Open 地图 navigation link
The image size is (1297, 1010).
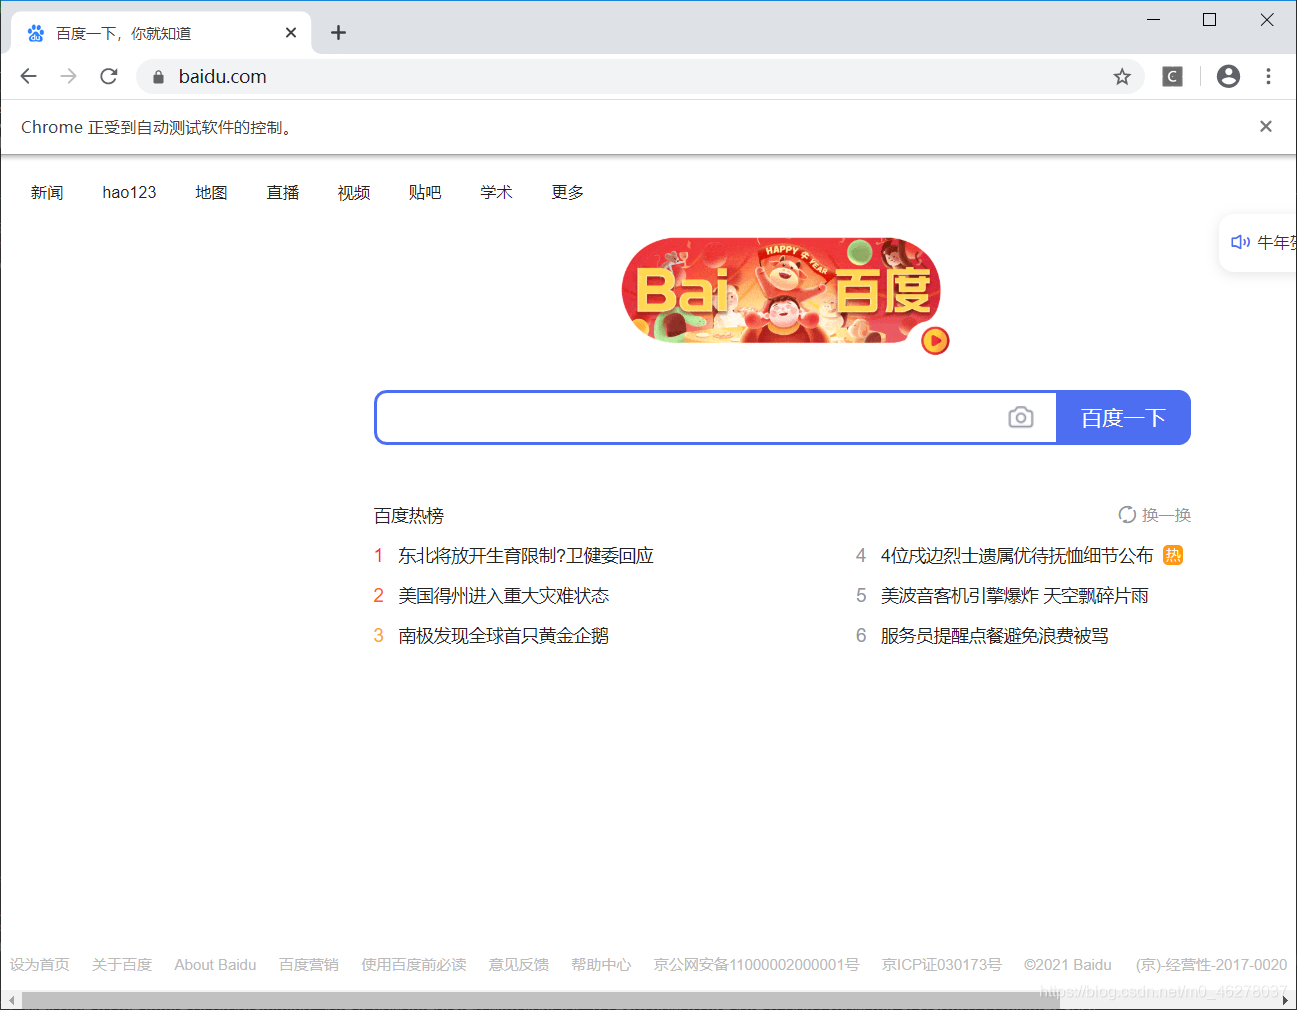[x=211, y=192]
